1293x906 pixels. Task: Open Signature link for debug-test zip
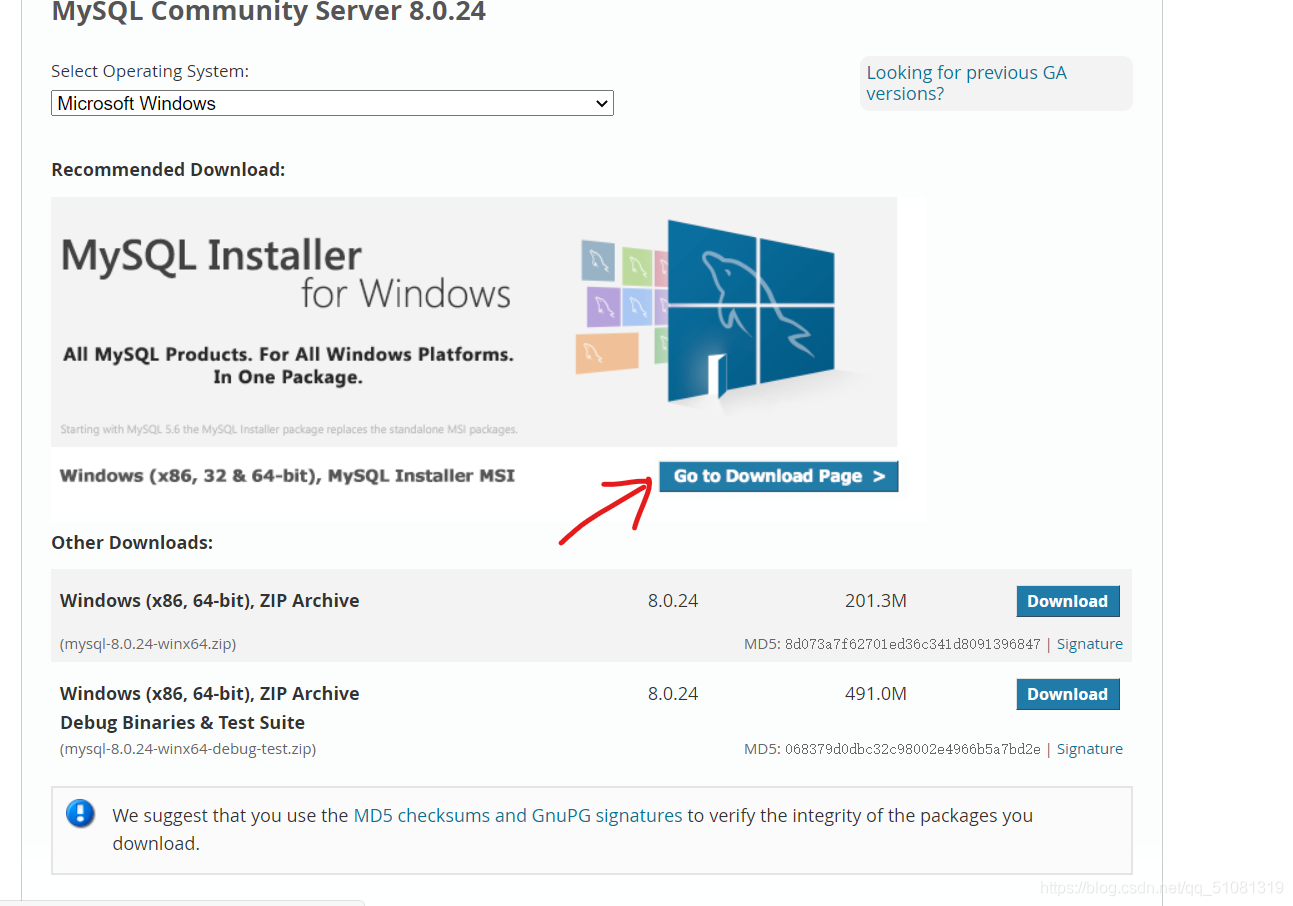pos(1089,749)
